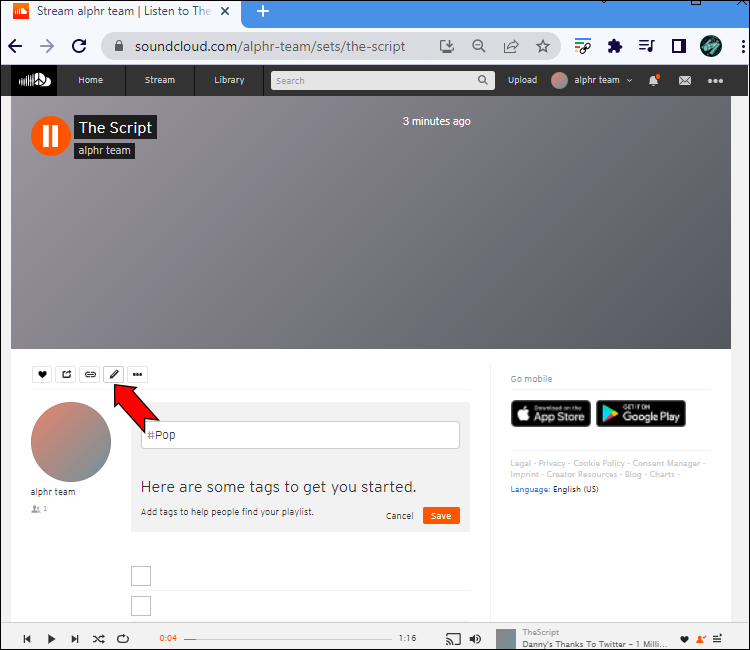Screen dimensions: 750x650
Task: Open the Privacy footer link
Action: click(x=552, y=463)
